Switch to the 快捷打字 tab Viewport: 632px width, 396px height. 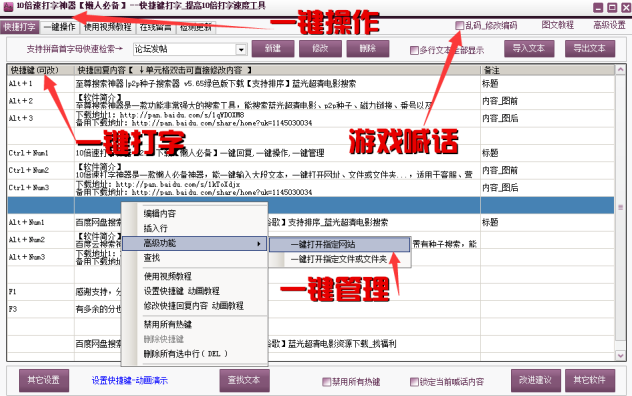(19, 27)
